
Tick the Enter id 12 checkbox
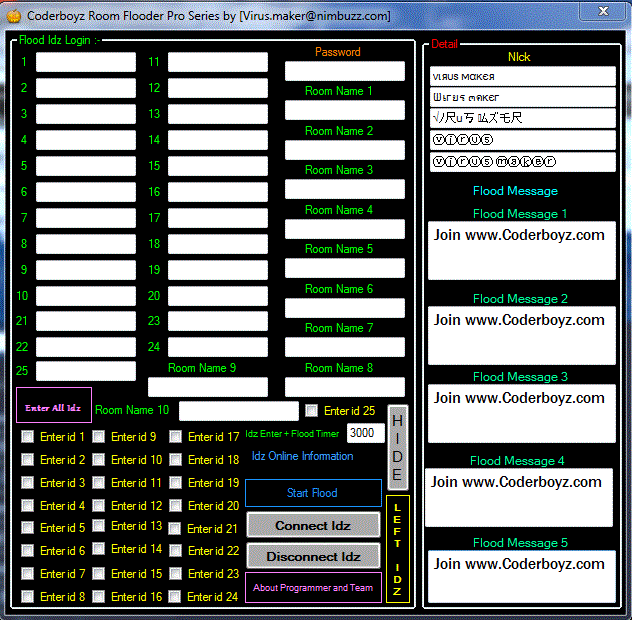tap(98, 506)
